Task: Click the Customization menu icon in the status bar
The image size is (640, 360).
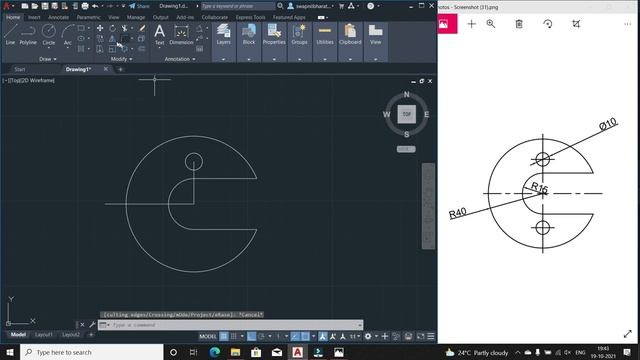Action: (431, 336)
